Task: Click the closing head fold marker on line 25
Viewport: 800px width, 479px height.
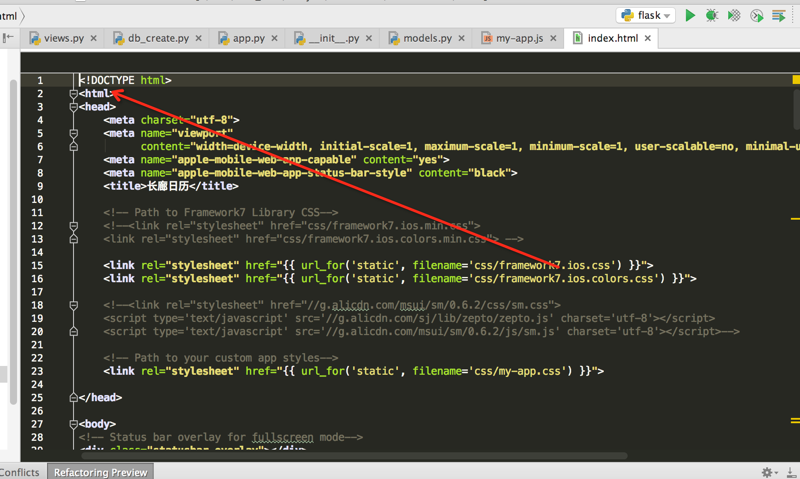Action: point(73,398)
